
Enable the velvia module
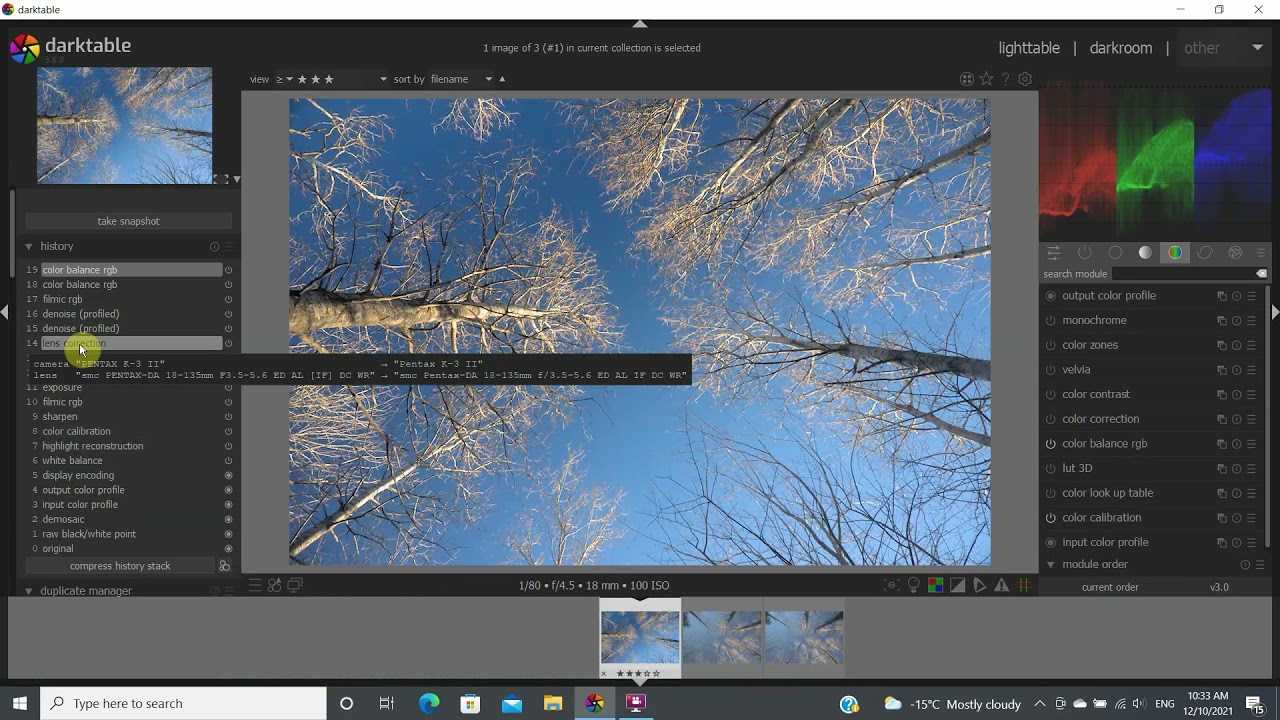pyautogui.click(x=1050, y=370)
